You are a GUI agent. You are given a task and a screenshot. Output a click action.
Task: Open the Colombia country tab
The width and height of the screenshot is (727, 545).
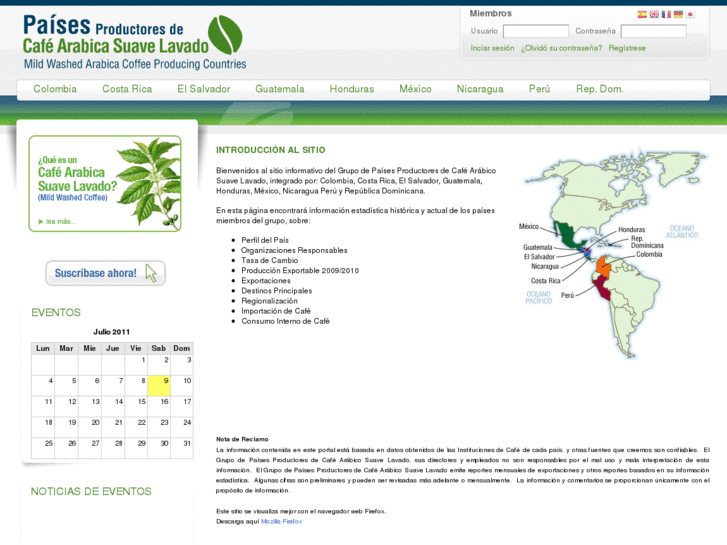(55, 89)
